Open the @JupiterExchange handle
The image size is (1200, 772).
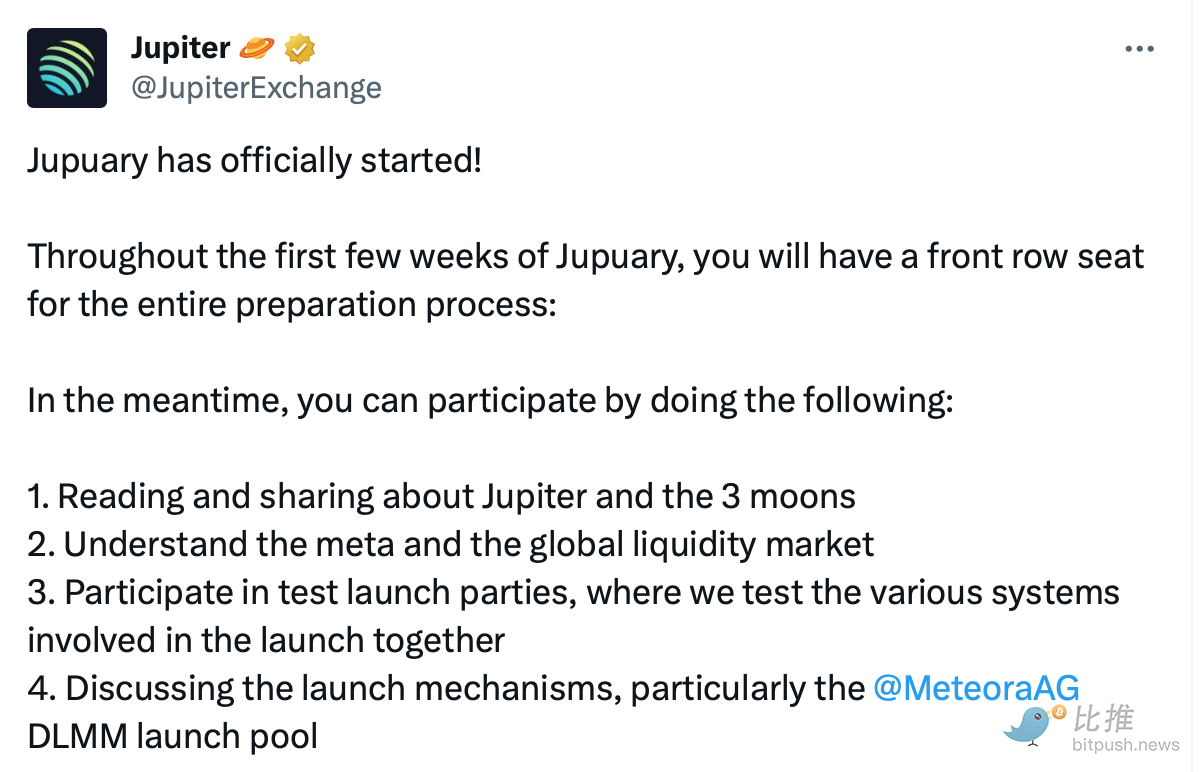[256, 88]
